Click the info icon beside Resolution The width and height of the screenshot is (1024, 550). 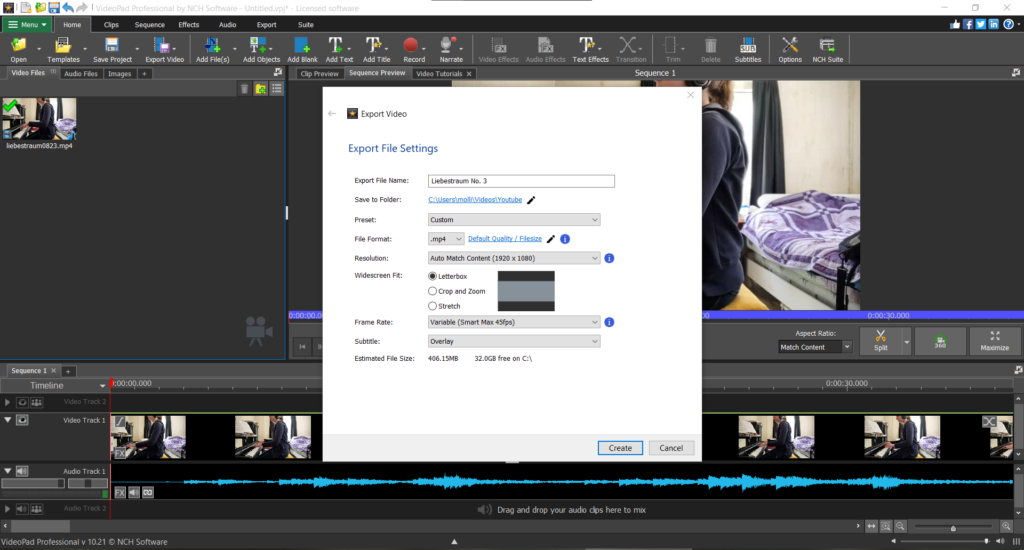(609, 258)
